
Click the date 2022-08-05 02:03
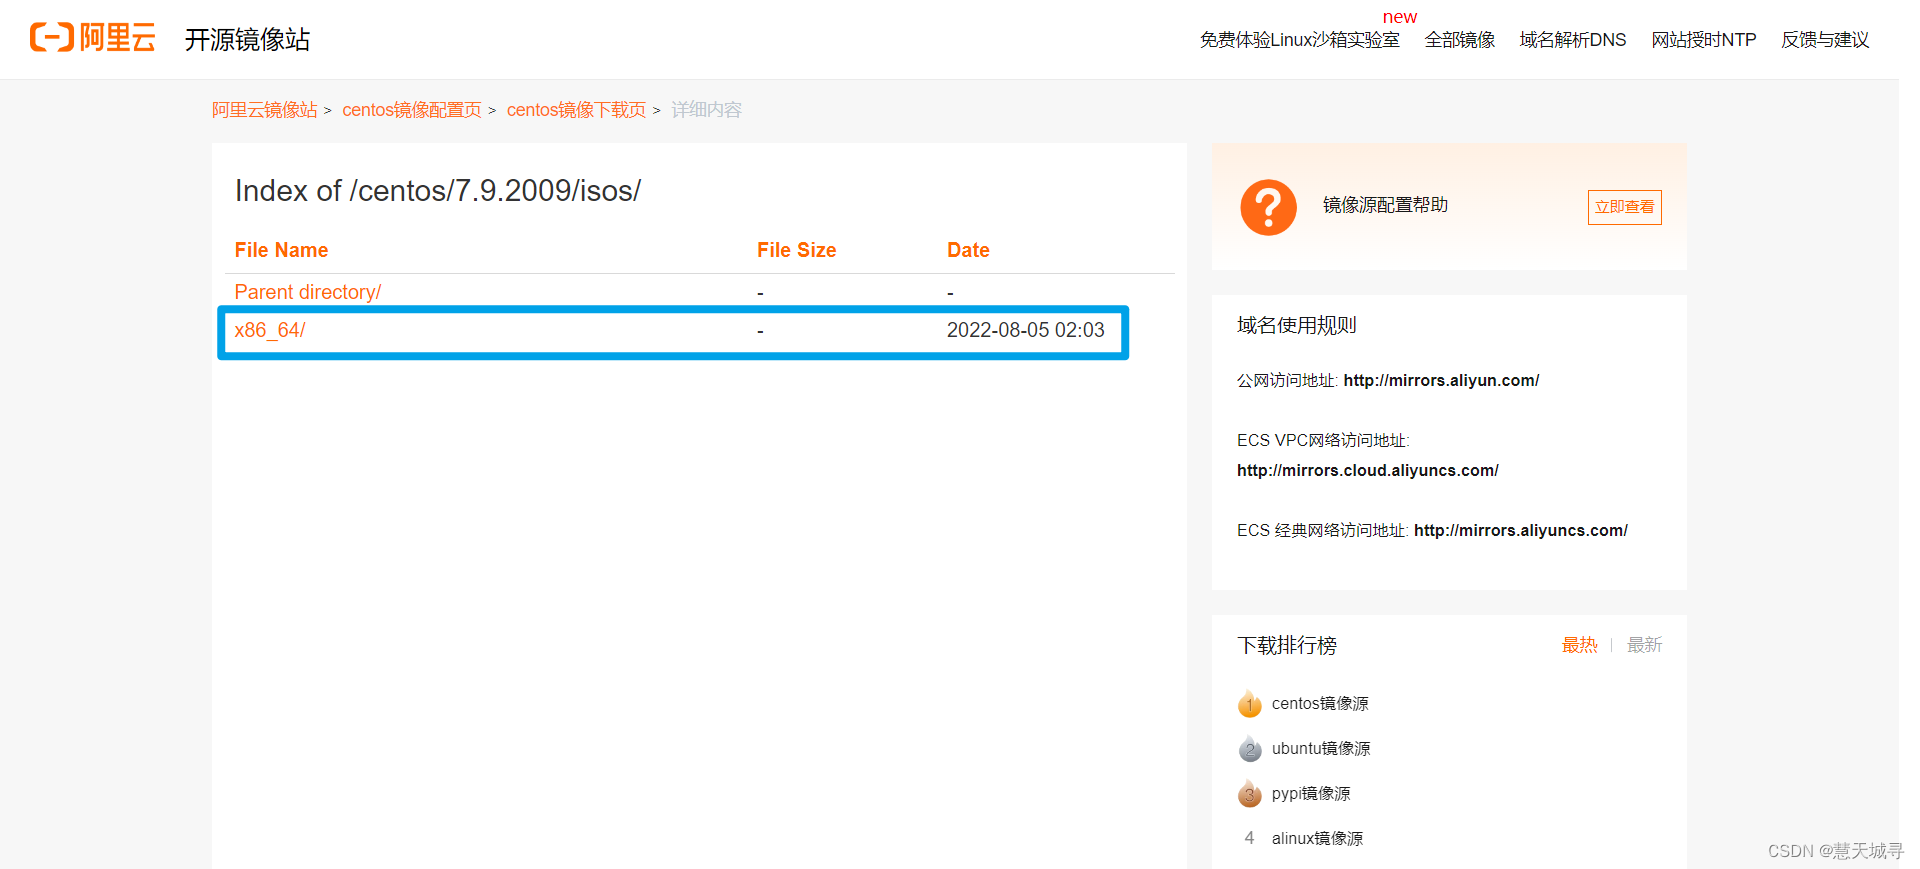coord(1025,330)
